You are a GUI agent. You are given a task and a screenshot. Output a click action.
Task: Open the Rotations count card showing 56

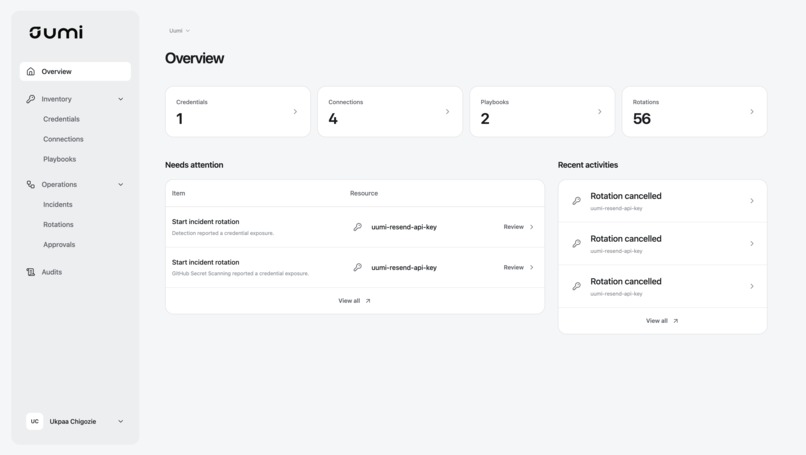[x=694, y=112]
